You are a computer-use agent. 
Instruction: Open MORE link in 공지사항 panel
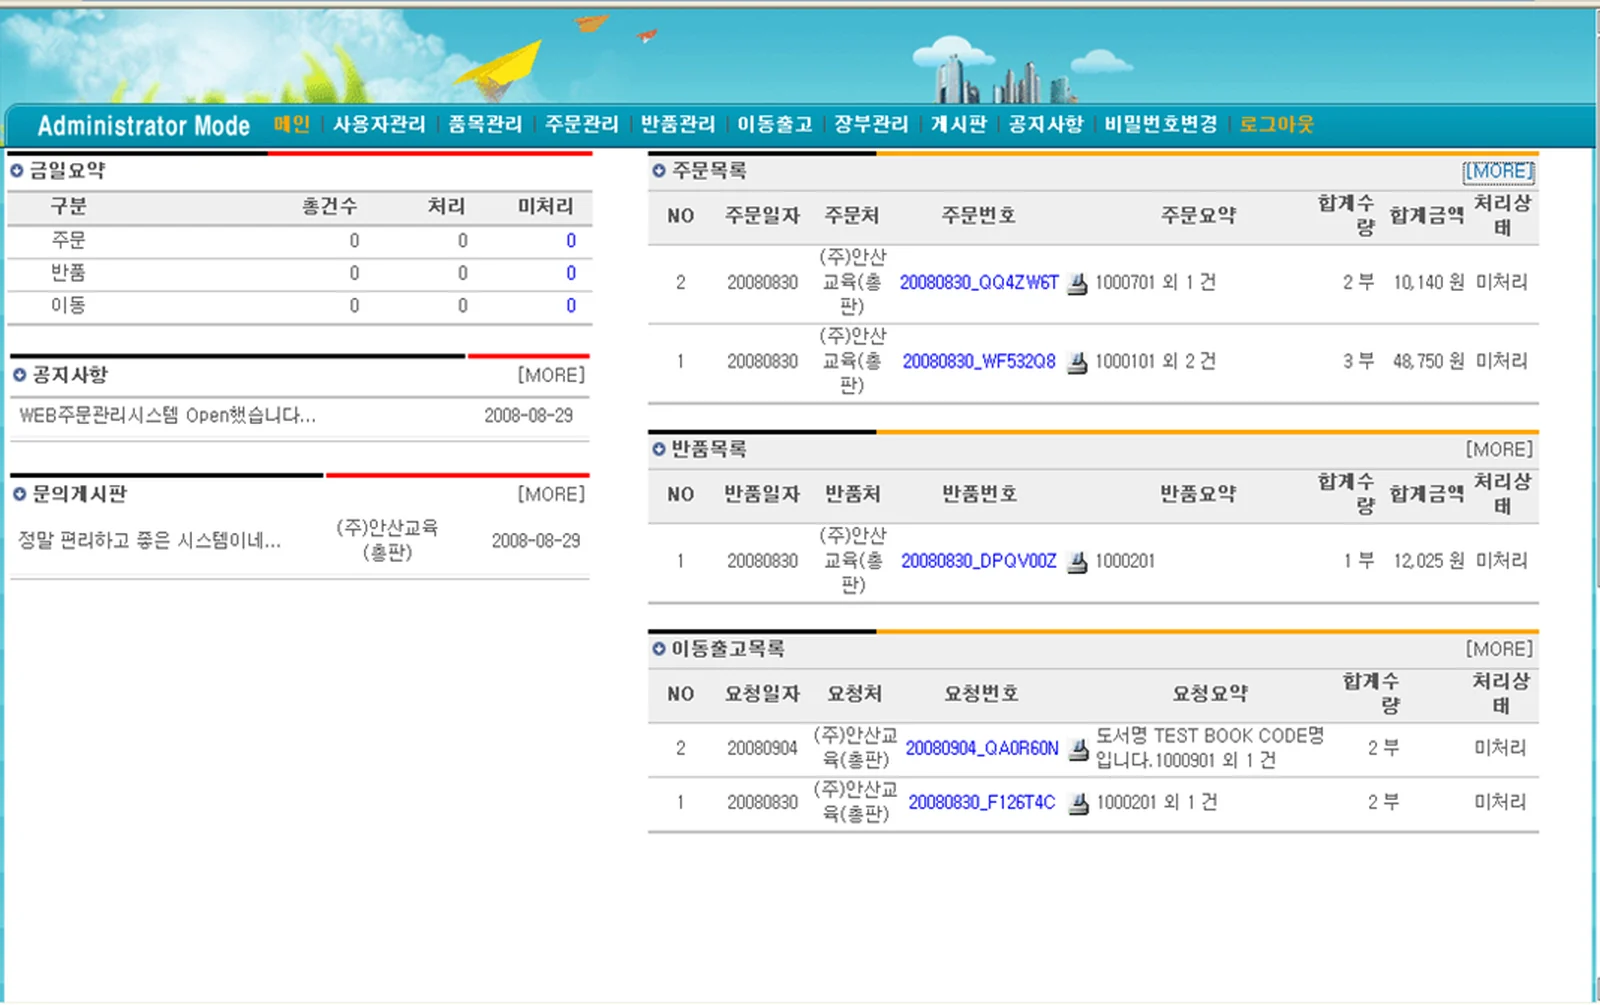point(551,375)
